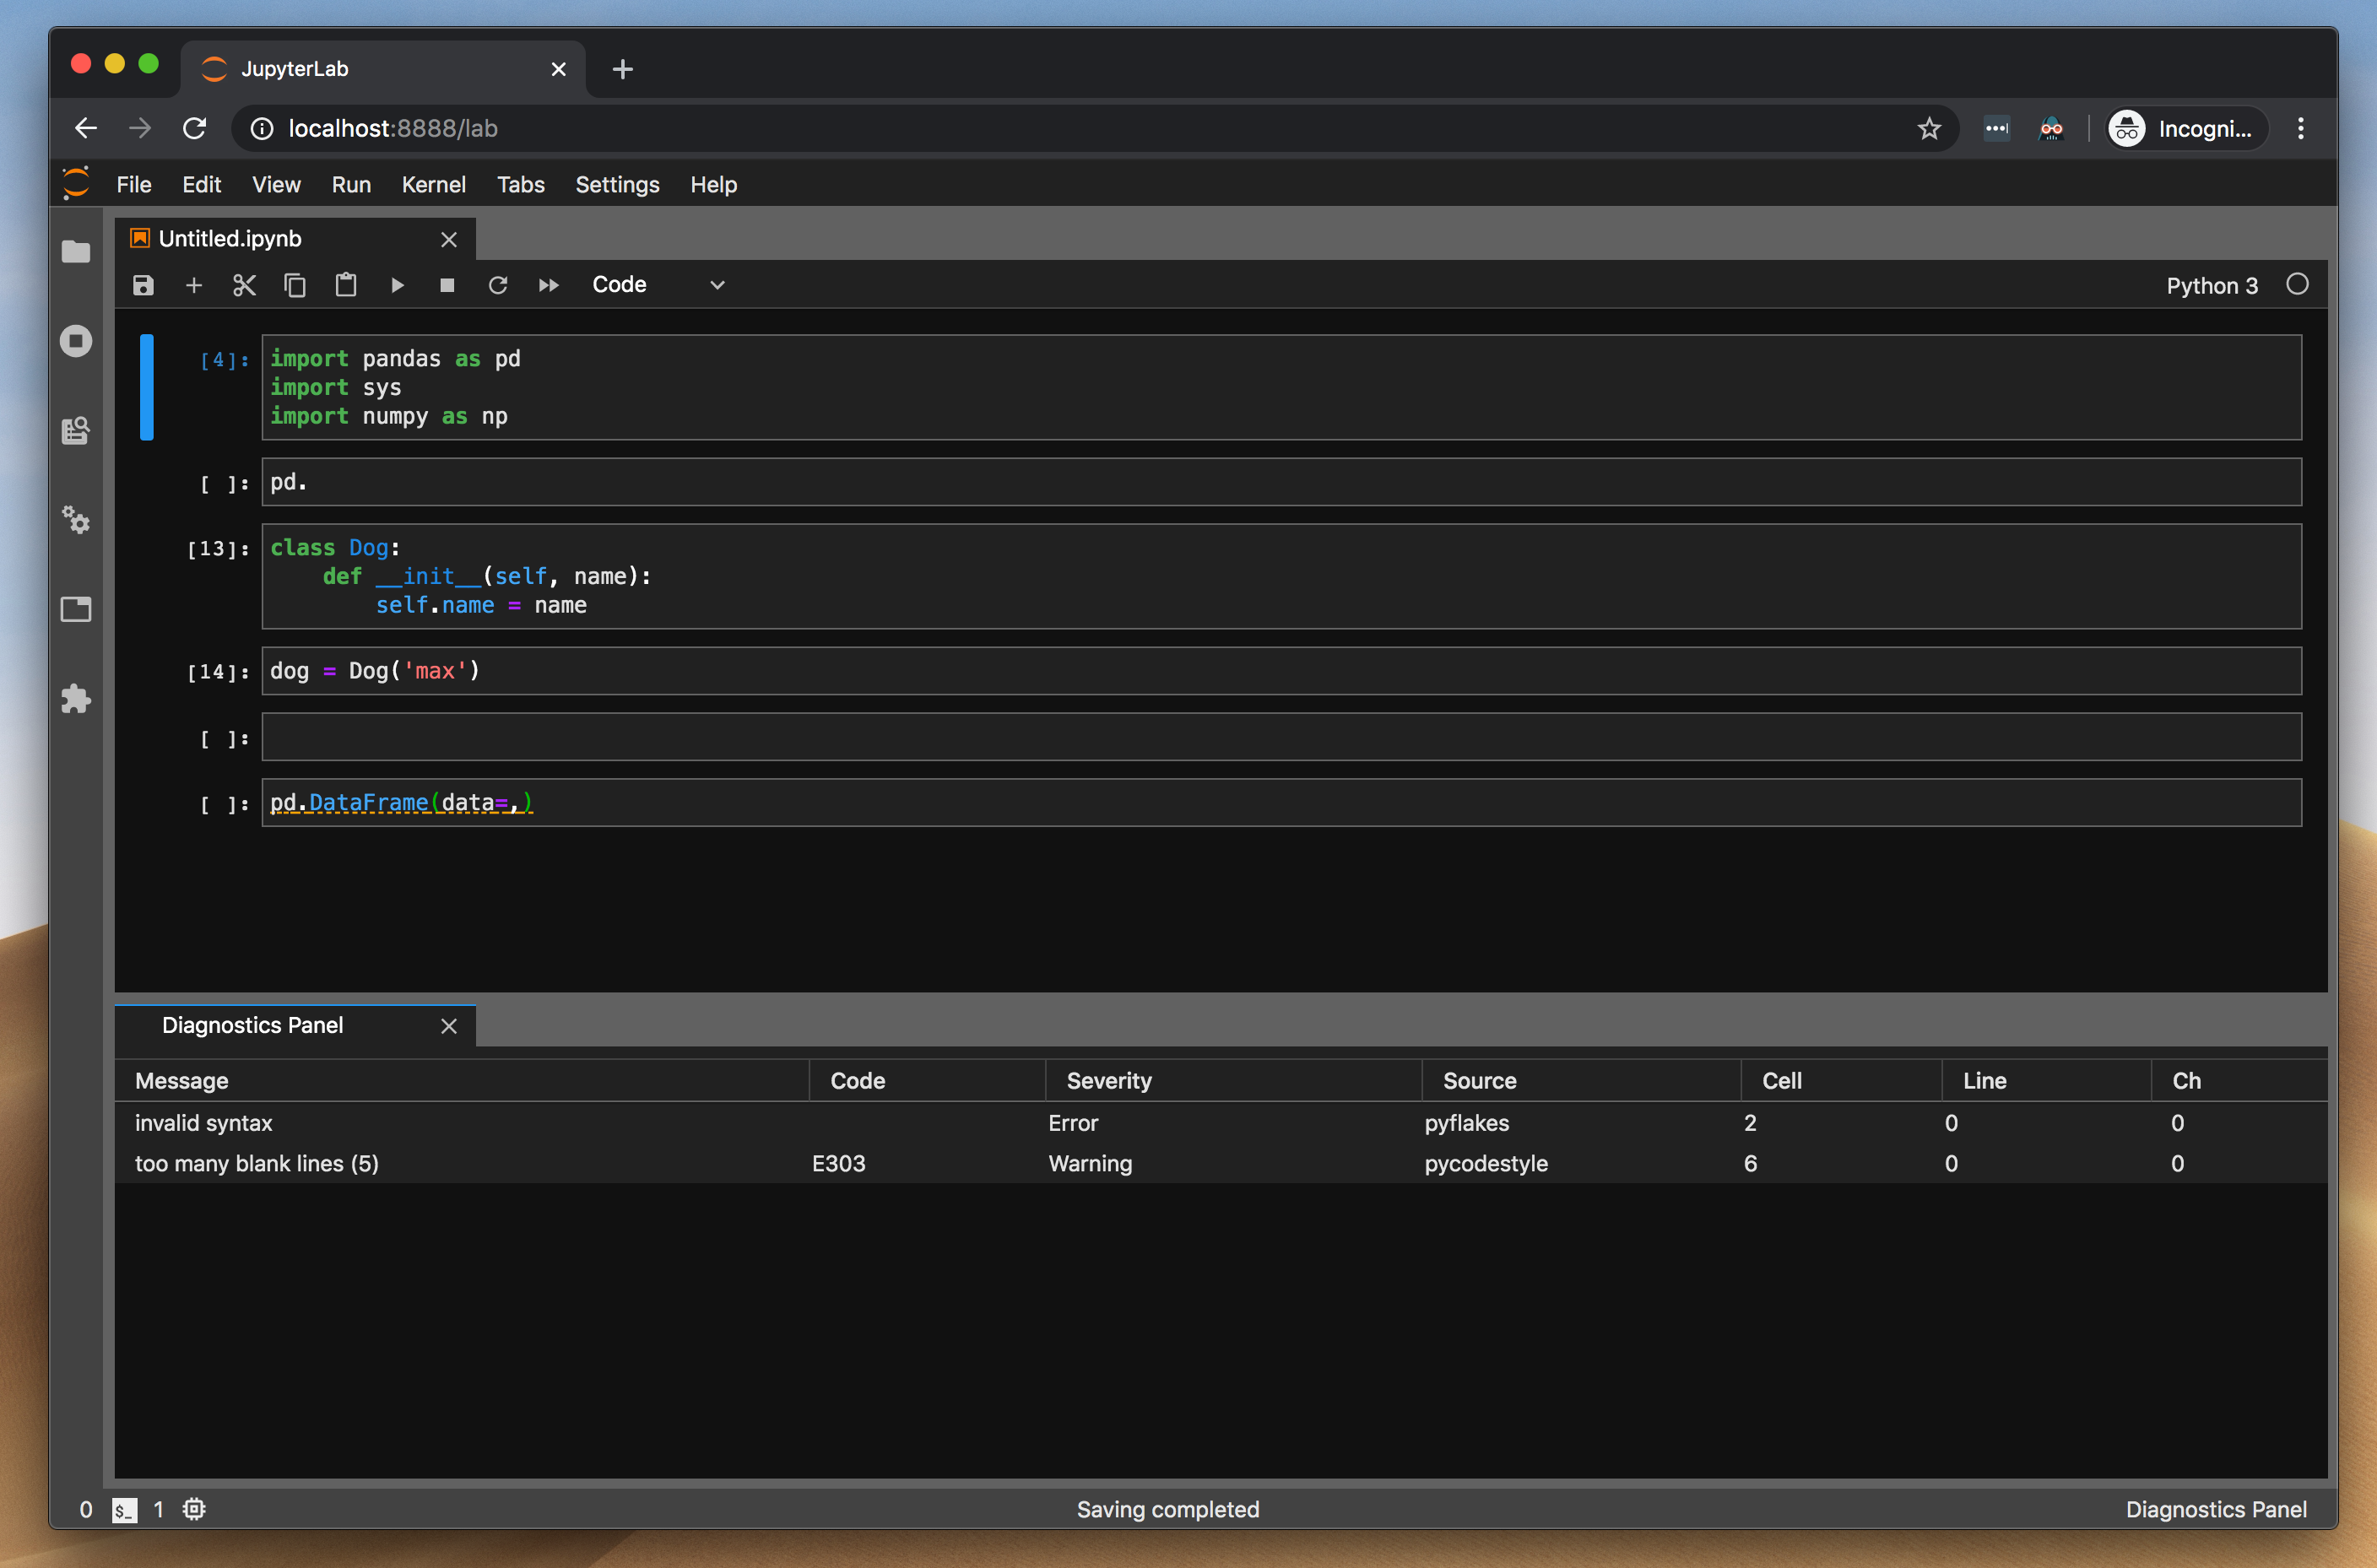
Task: Paste cells using the clipboard icon
Action: point(346,285)
